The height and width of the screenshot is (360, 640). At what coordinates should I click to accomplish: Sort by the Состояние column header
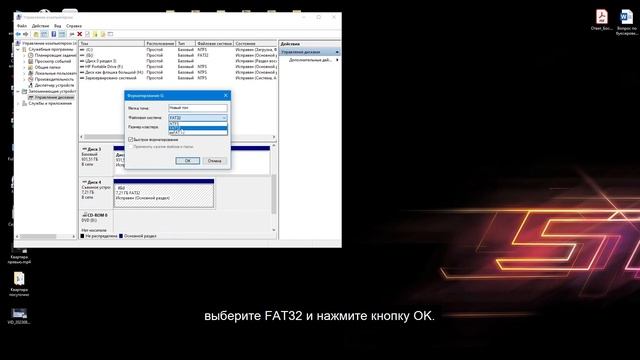(256, 43)
